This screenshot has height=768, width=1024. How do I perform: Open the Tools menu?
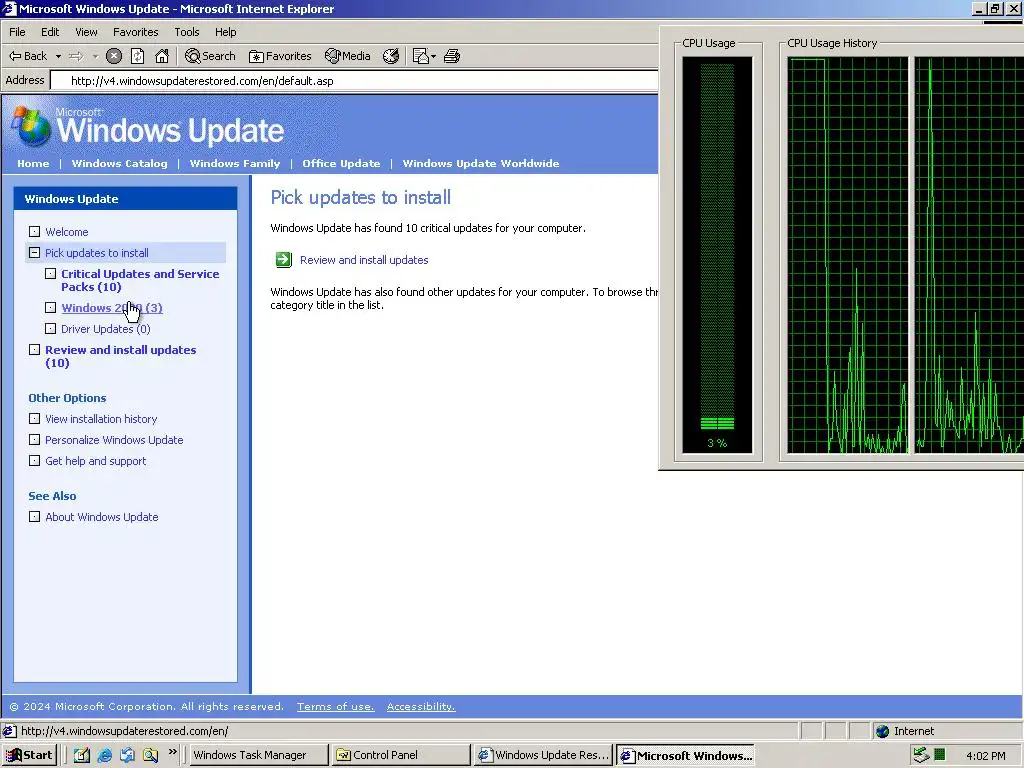click(x=187, y=32)
